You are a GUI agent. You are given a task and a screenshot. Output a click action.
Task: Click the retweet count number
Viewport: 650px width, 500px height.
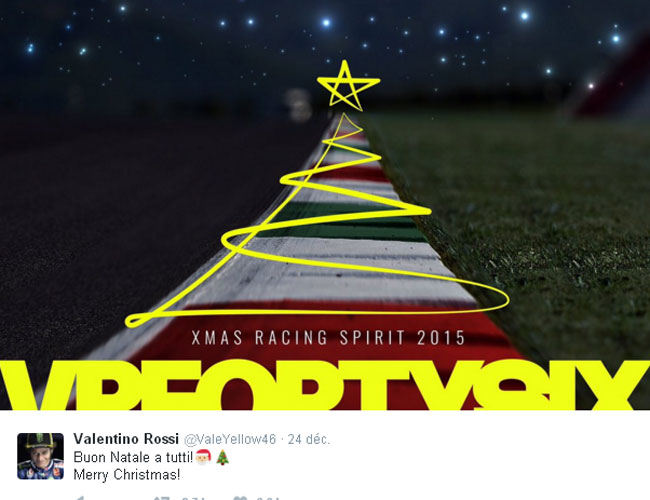click(x=194, y=498)
